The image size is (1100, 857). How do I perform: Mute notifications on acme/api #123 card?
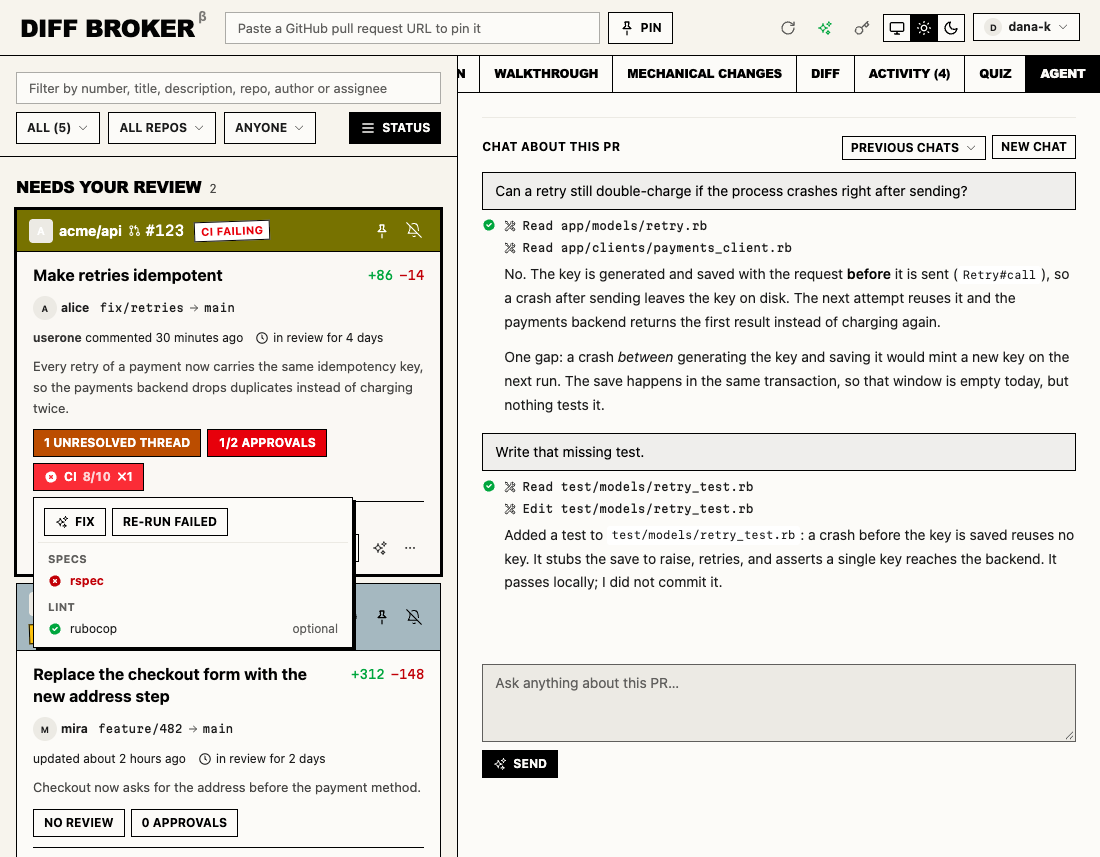(x=414, y=231)
